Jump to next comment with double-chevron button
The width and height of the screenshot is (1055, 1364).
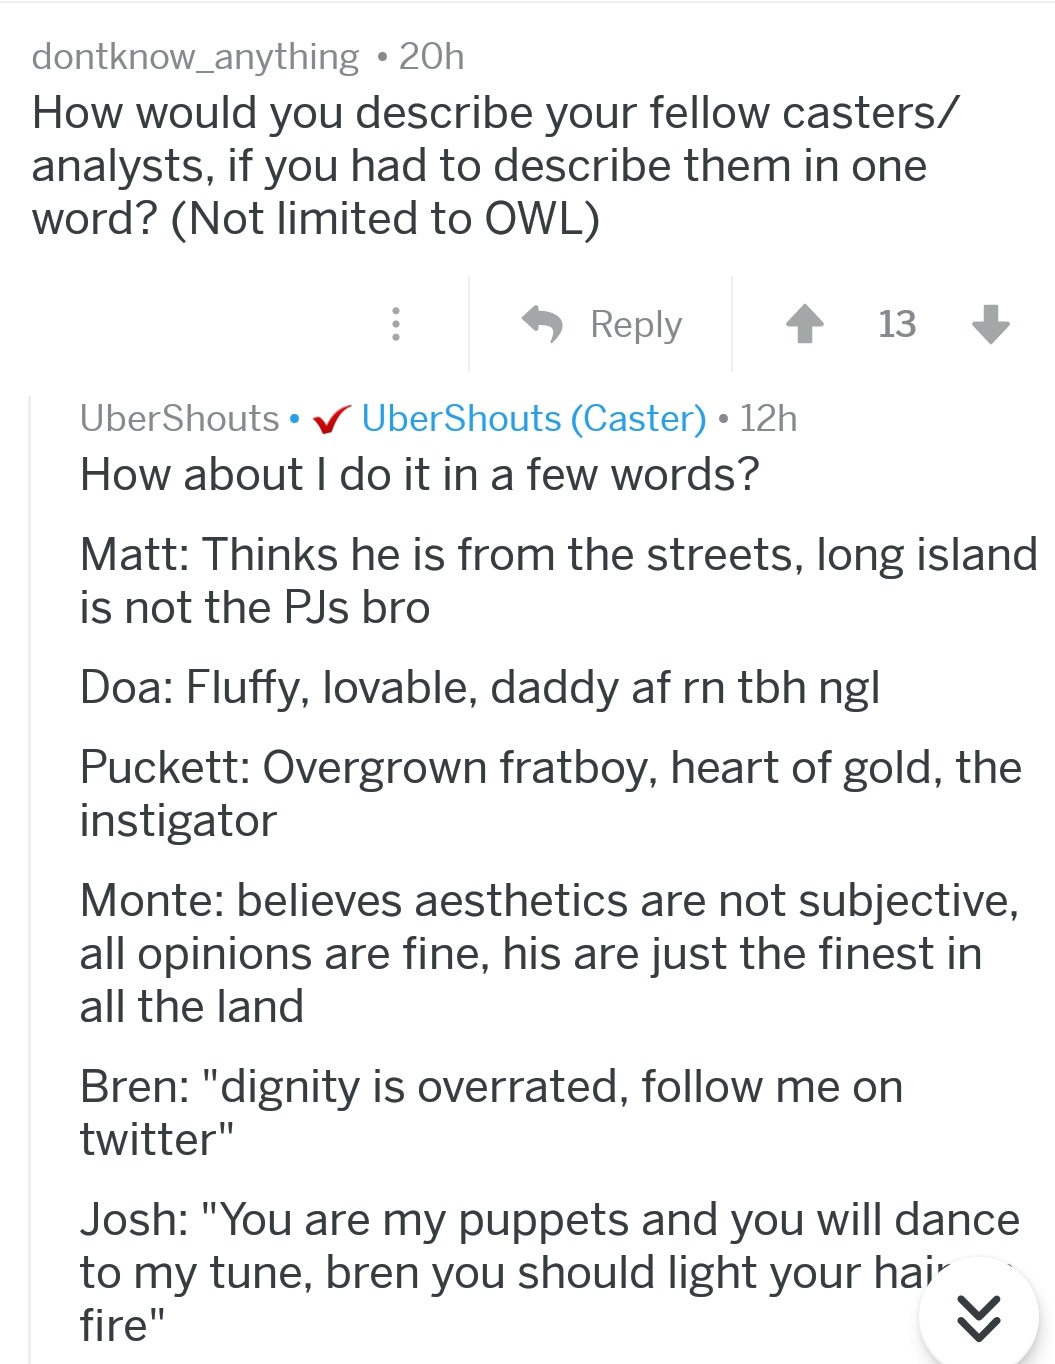click(x=977, y=1316)
